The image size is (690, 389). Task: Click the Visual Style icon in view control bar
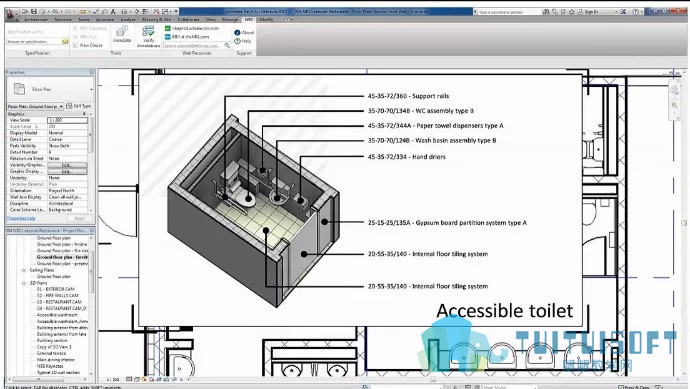(136, 379)
